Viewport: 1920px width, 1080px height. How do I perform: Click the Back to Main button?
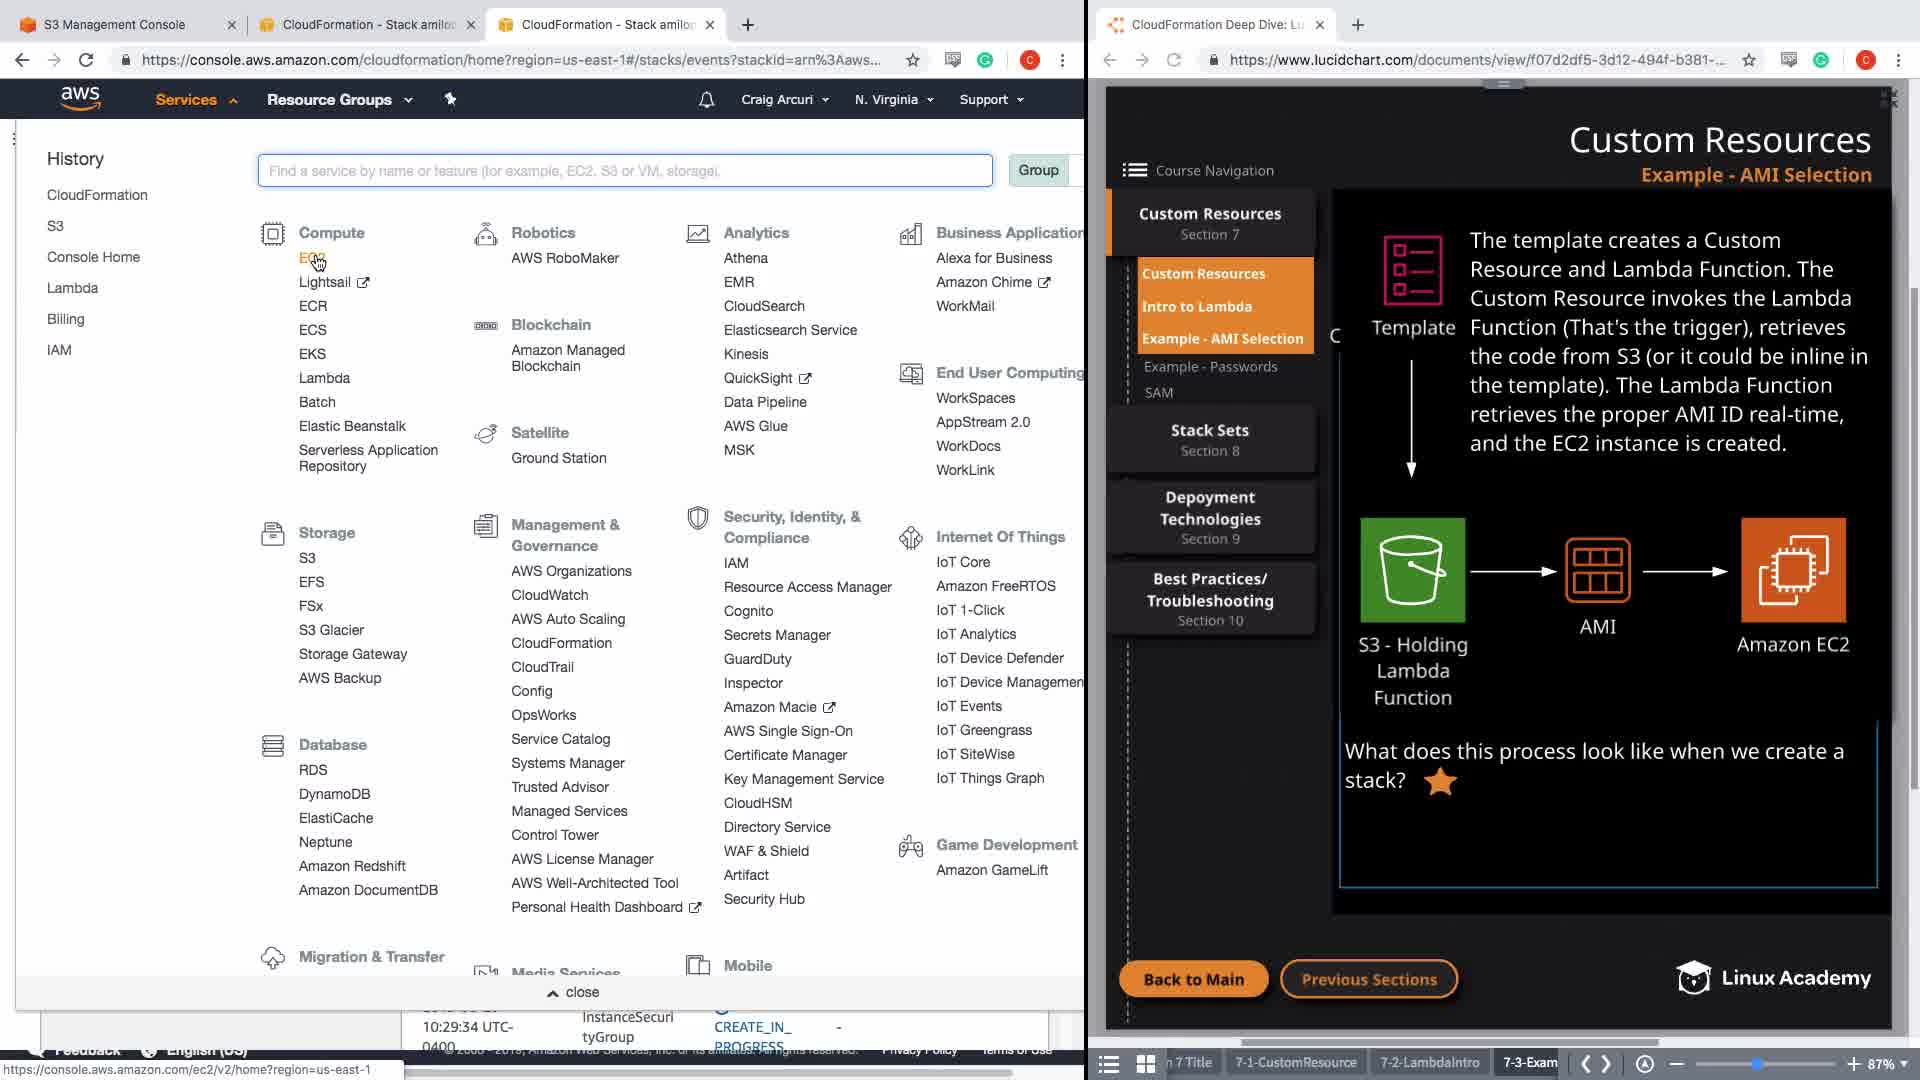click(x=1193, y=979)
